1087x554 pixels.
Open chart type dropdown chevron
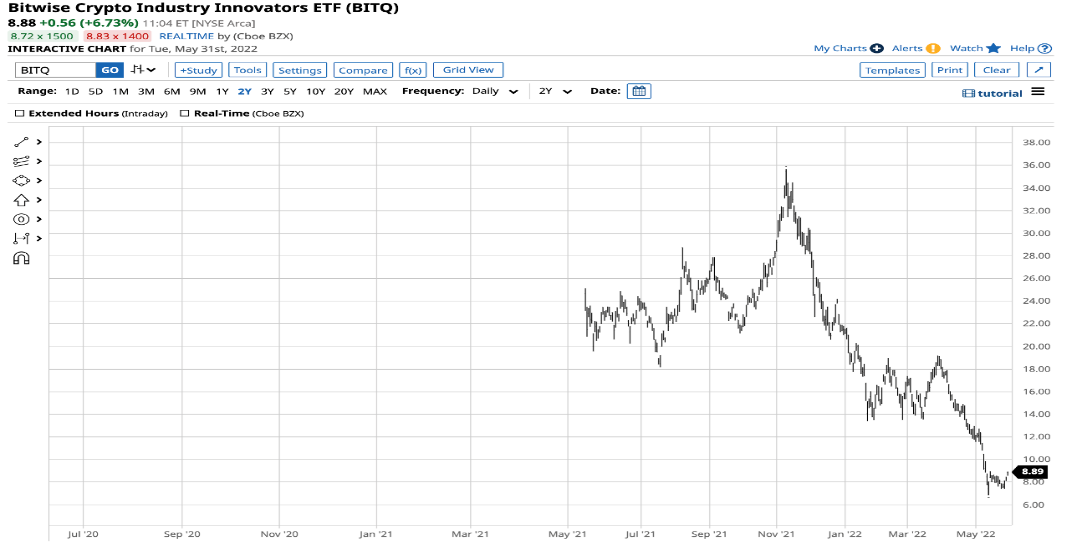[151, 70]
